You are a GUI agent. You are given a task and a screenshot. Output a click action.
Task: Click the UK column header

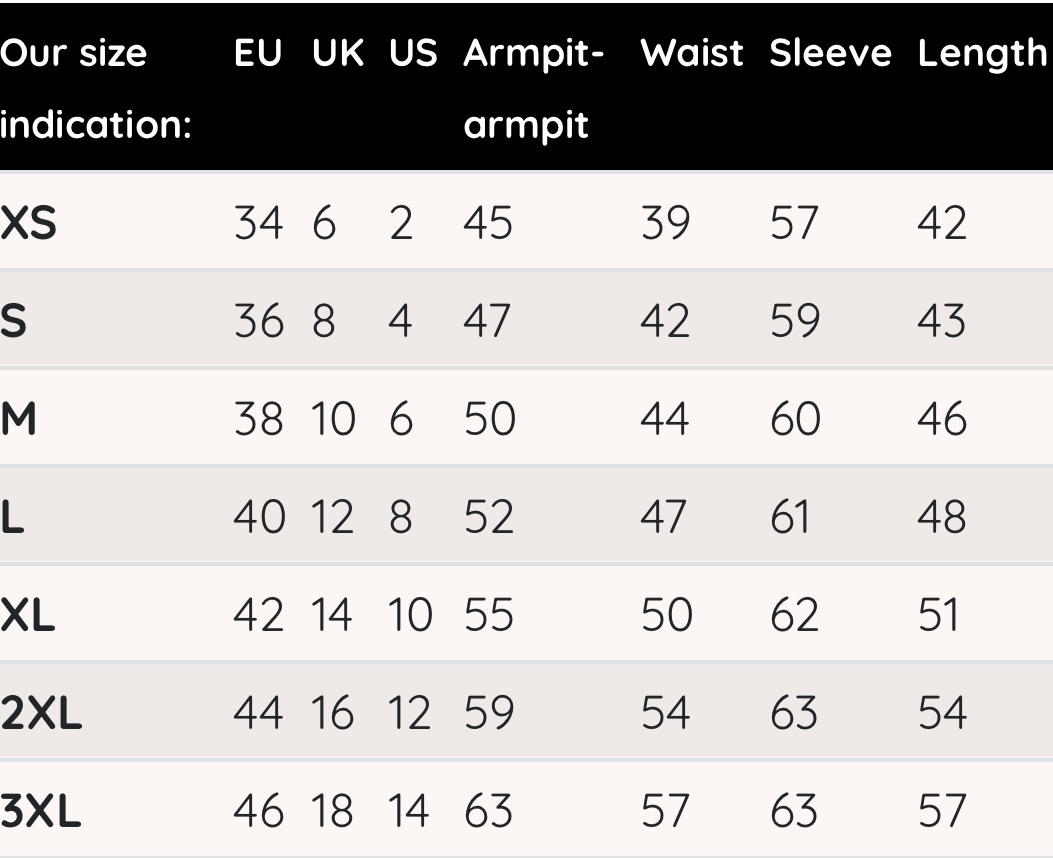point(338,55)
